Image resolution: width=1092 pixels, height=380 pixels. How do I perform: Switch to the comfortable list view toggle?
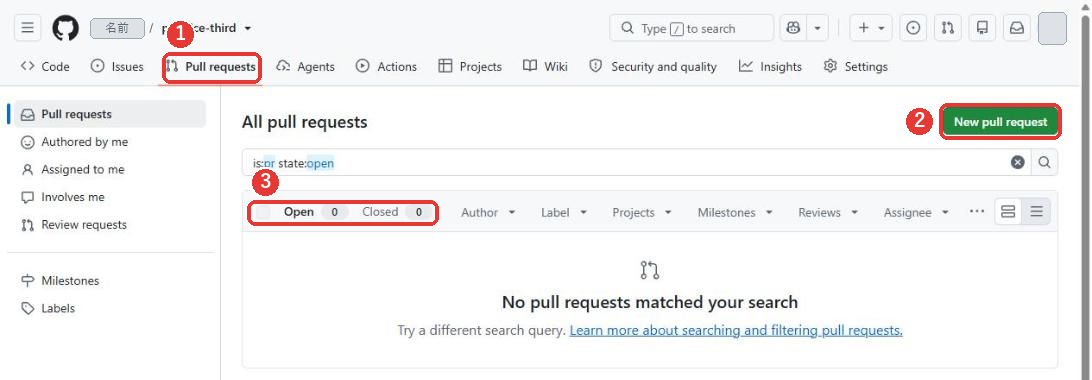click(x=1008, y=212)
